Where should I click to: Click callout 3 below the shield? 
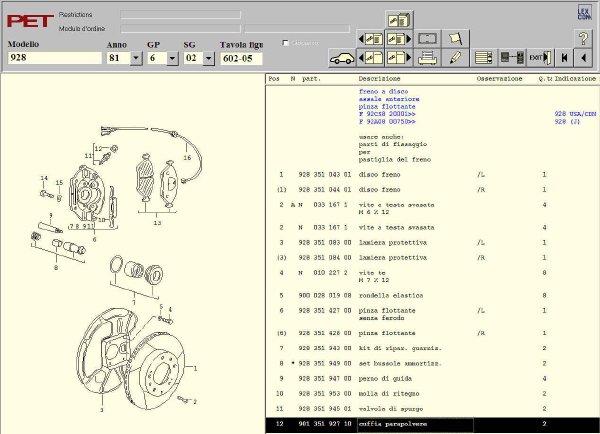coord(102,410)
